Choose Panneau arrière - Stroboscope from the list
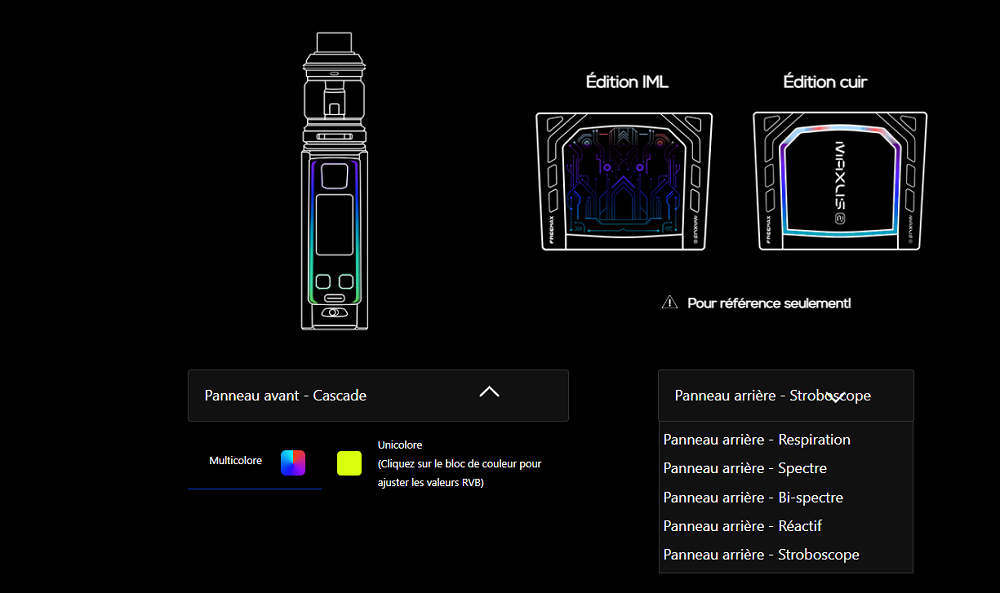 pyautogui.click(x=760, y=554)
